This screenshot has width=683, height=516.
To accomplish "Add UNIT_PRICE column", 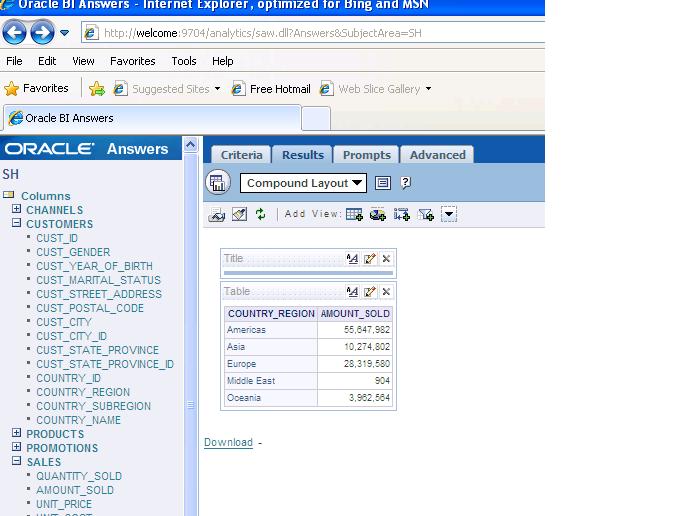I will tap(64, 504).
